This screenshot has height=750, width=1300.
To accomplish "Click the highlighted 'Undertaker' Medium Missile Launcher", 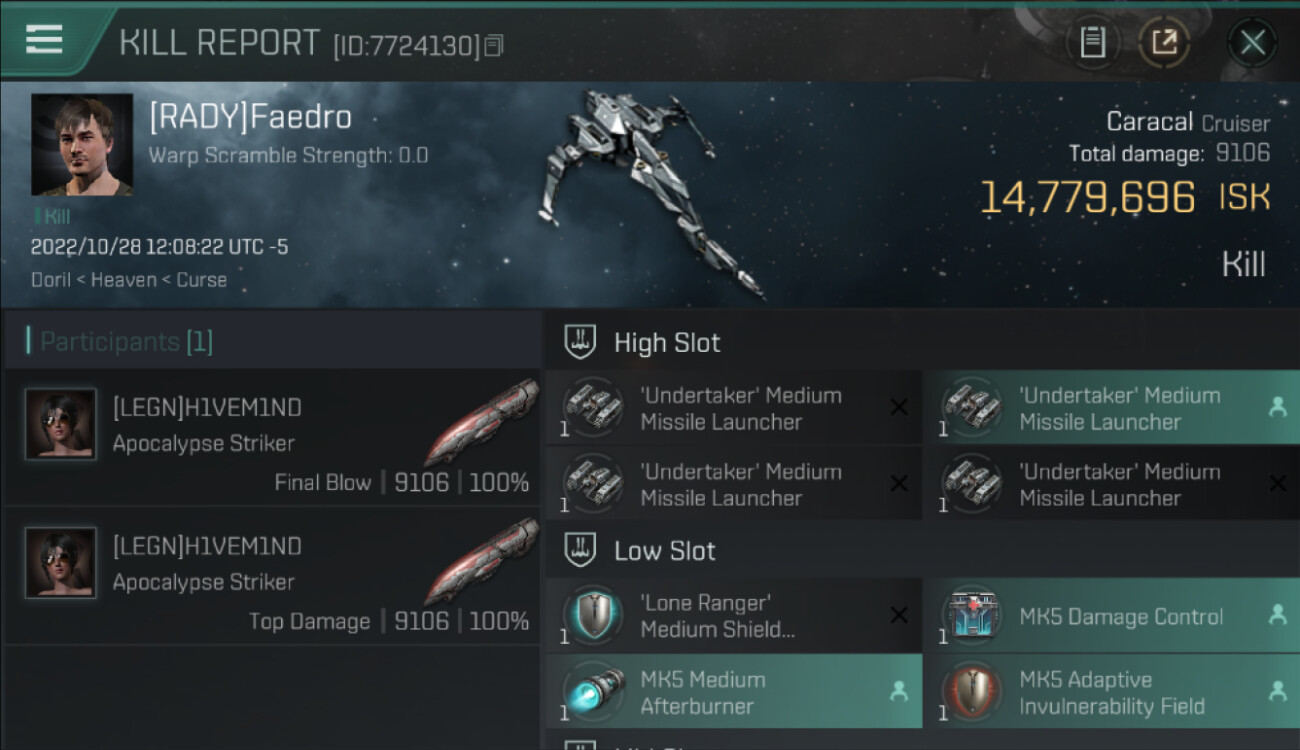I will [x=1111, y=408].
